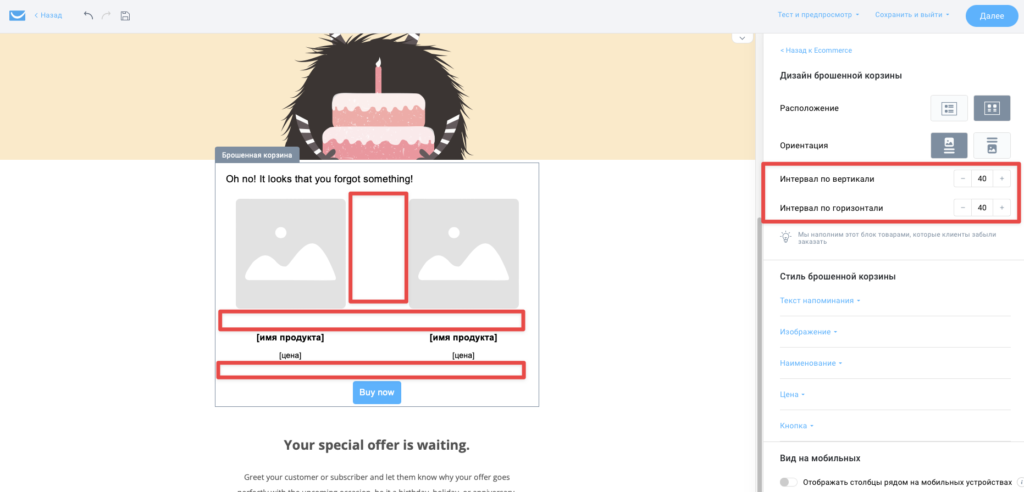Choose image-at-bottom orientation icon
This screenshot has width=1024, height=492.
click(992, 145)
